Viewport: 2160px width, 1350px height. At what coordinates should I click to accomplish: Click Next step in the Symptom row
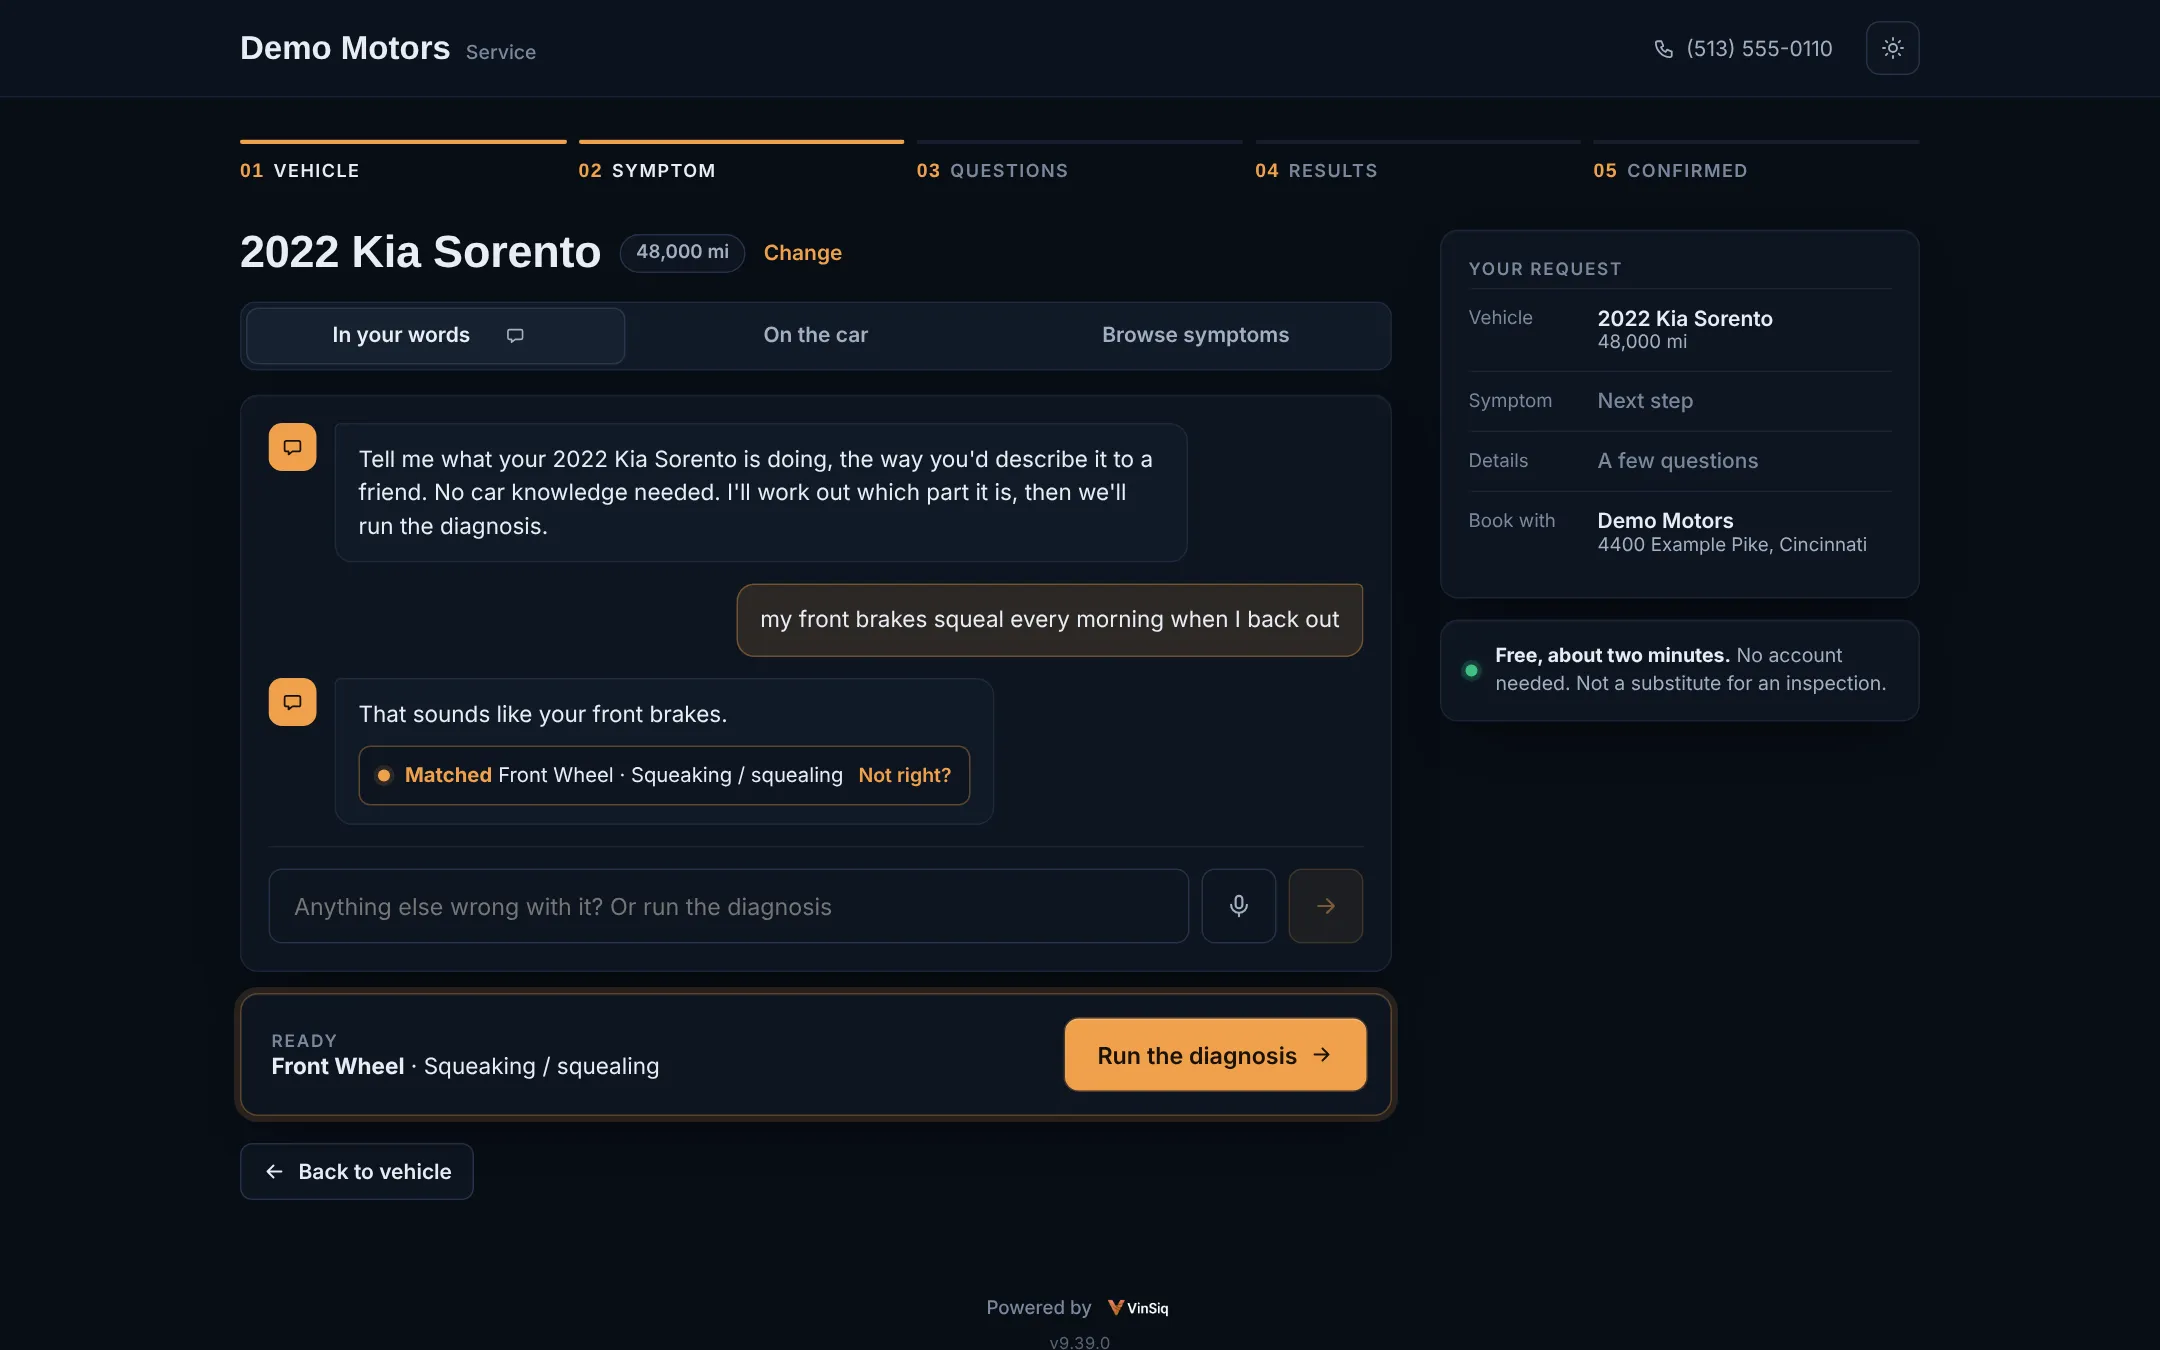[1645, 401]
